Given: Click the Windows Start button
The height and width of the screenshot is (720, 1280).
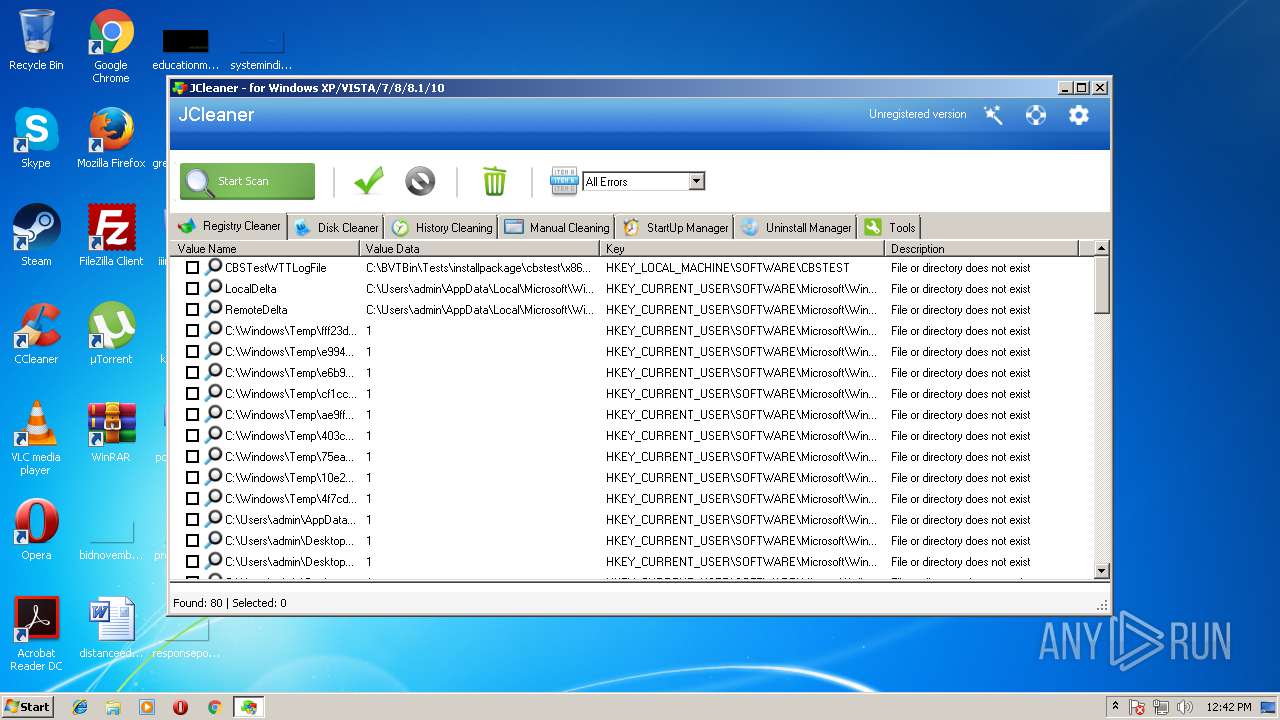Looking at the screenshot, I should (x=28, y=707).
